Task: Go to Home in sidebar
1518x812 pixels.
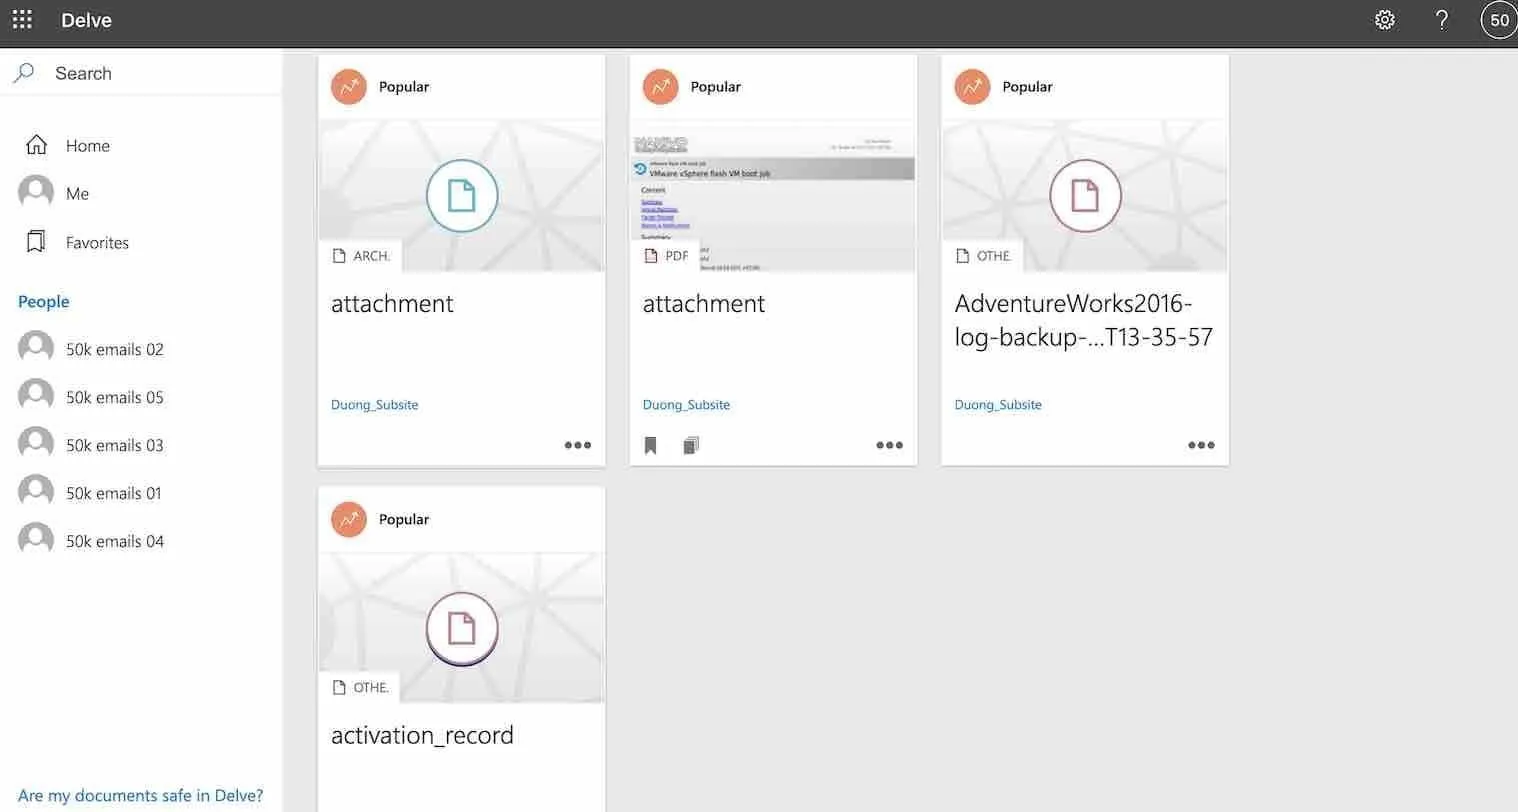Action: pyautogui.click(x=87, y=146)
